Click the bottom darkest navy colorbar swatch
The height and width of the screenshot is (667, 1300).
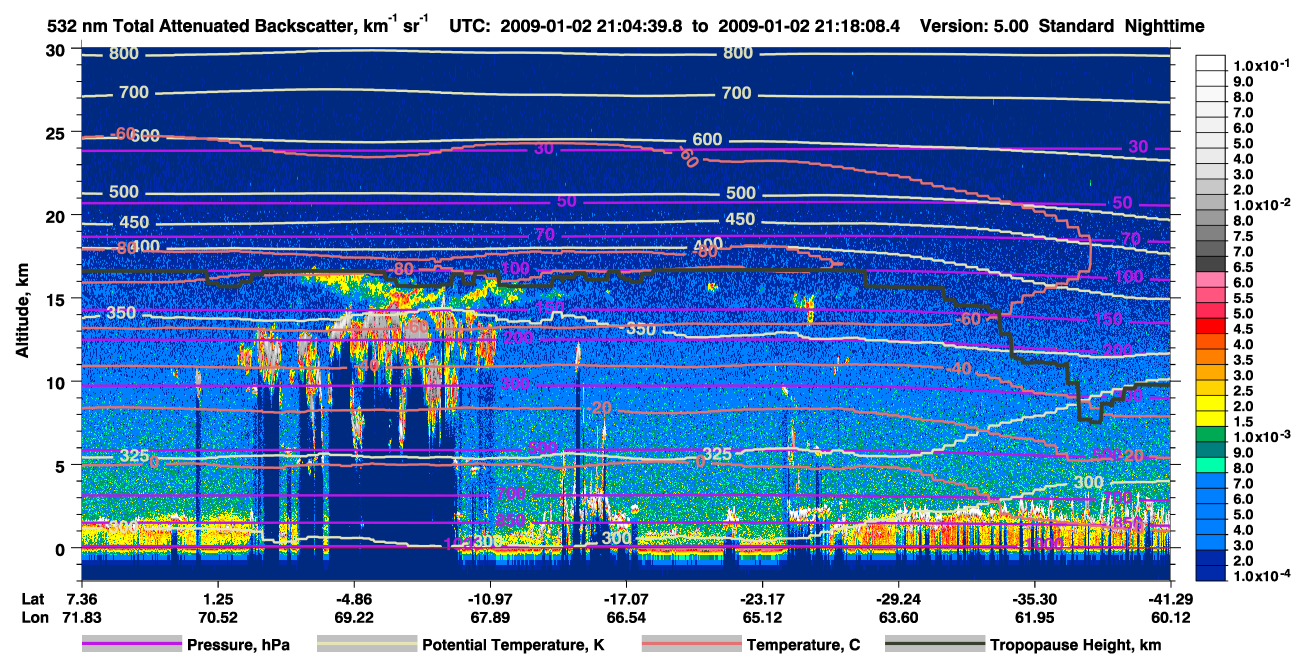1211,574
